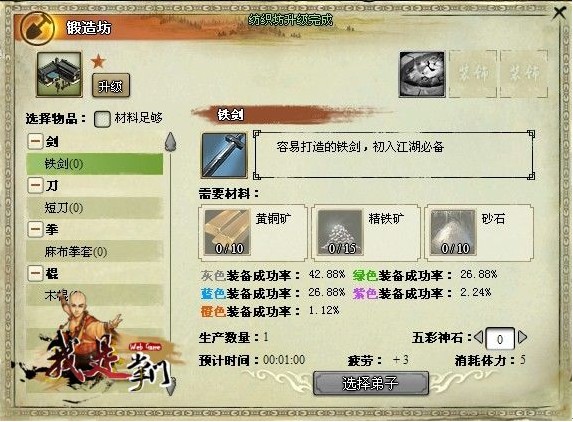Collapse the 剑 category
573x422 pixels.
(35, 141)
